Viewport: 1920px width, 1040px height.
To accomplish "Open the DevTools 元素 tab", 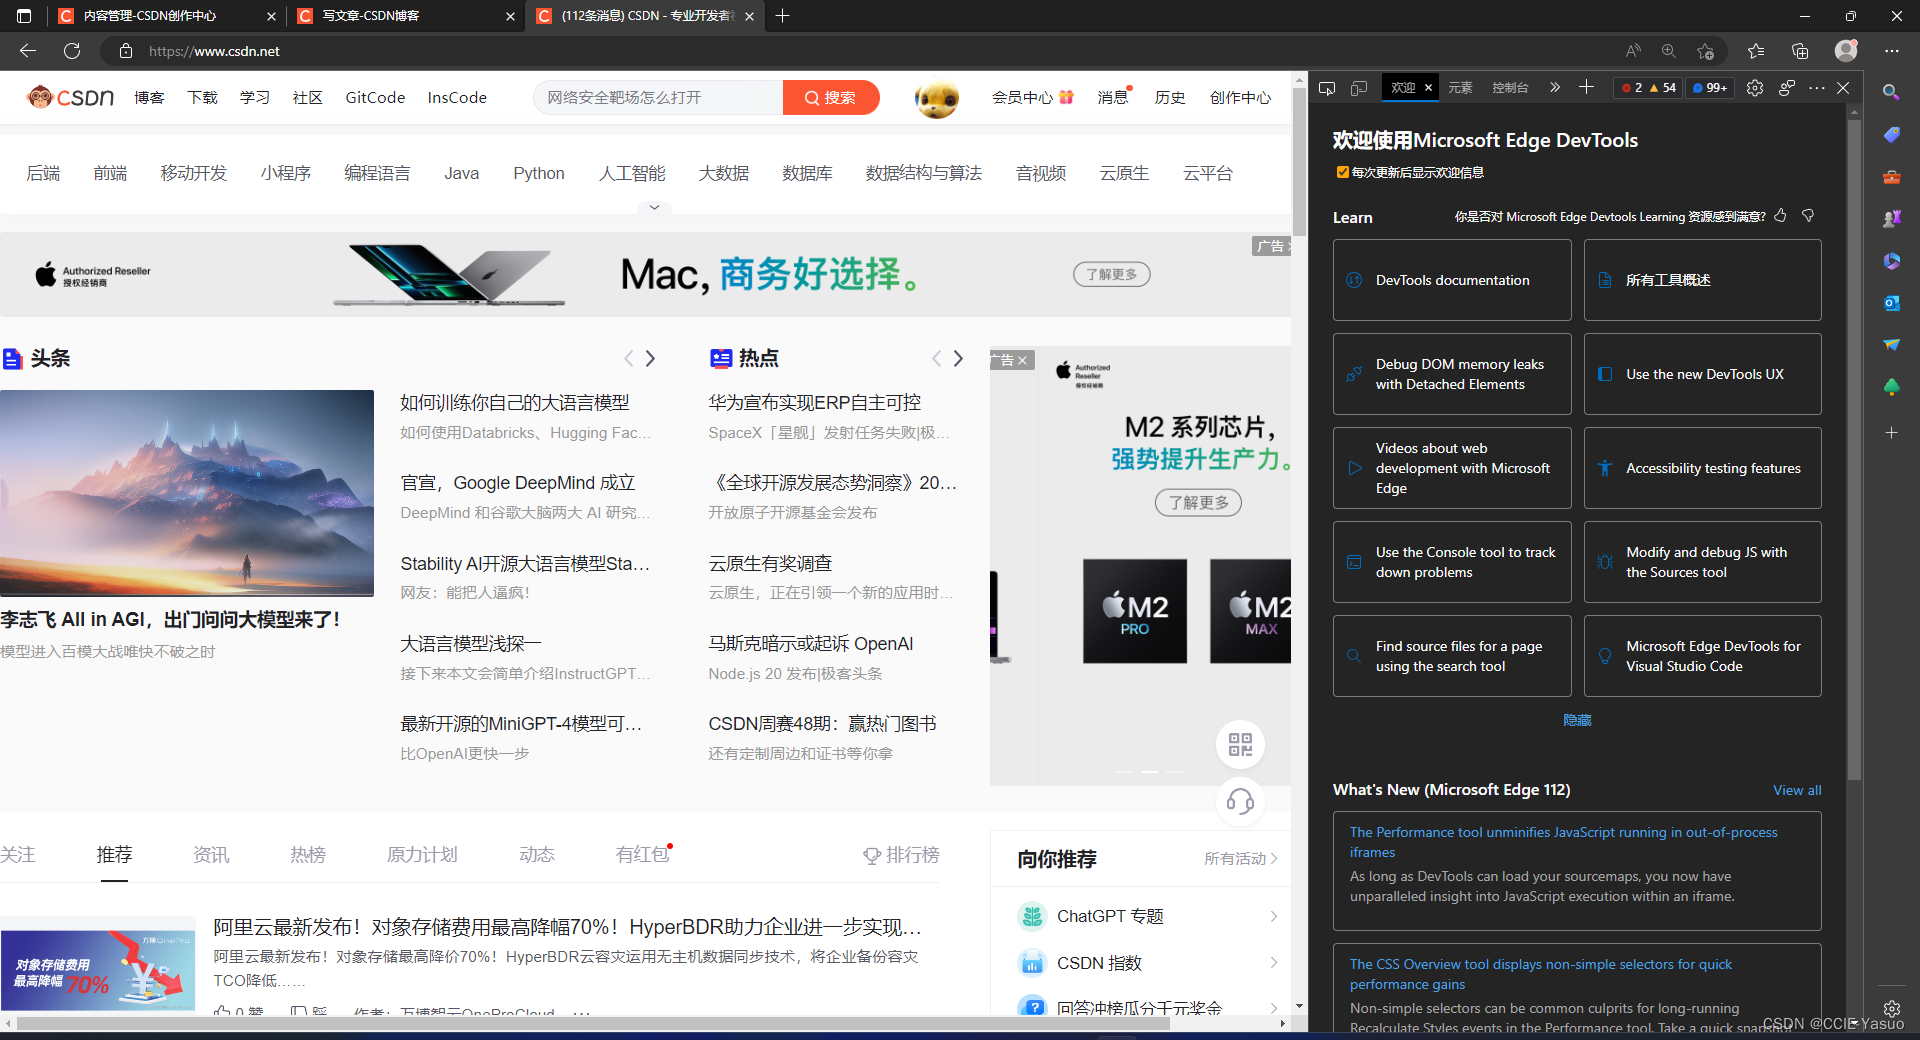I will pyautogui.click(x=1460, y=88).
